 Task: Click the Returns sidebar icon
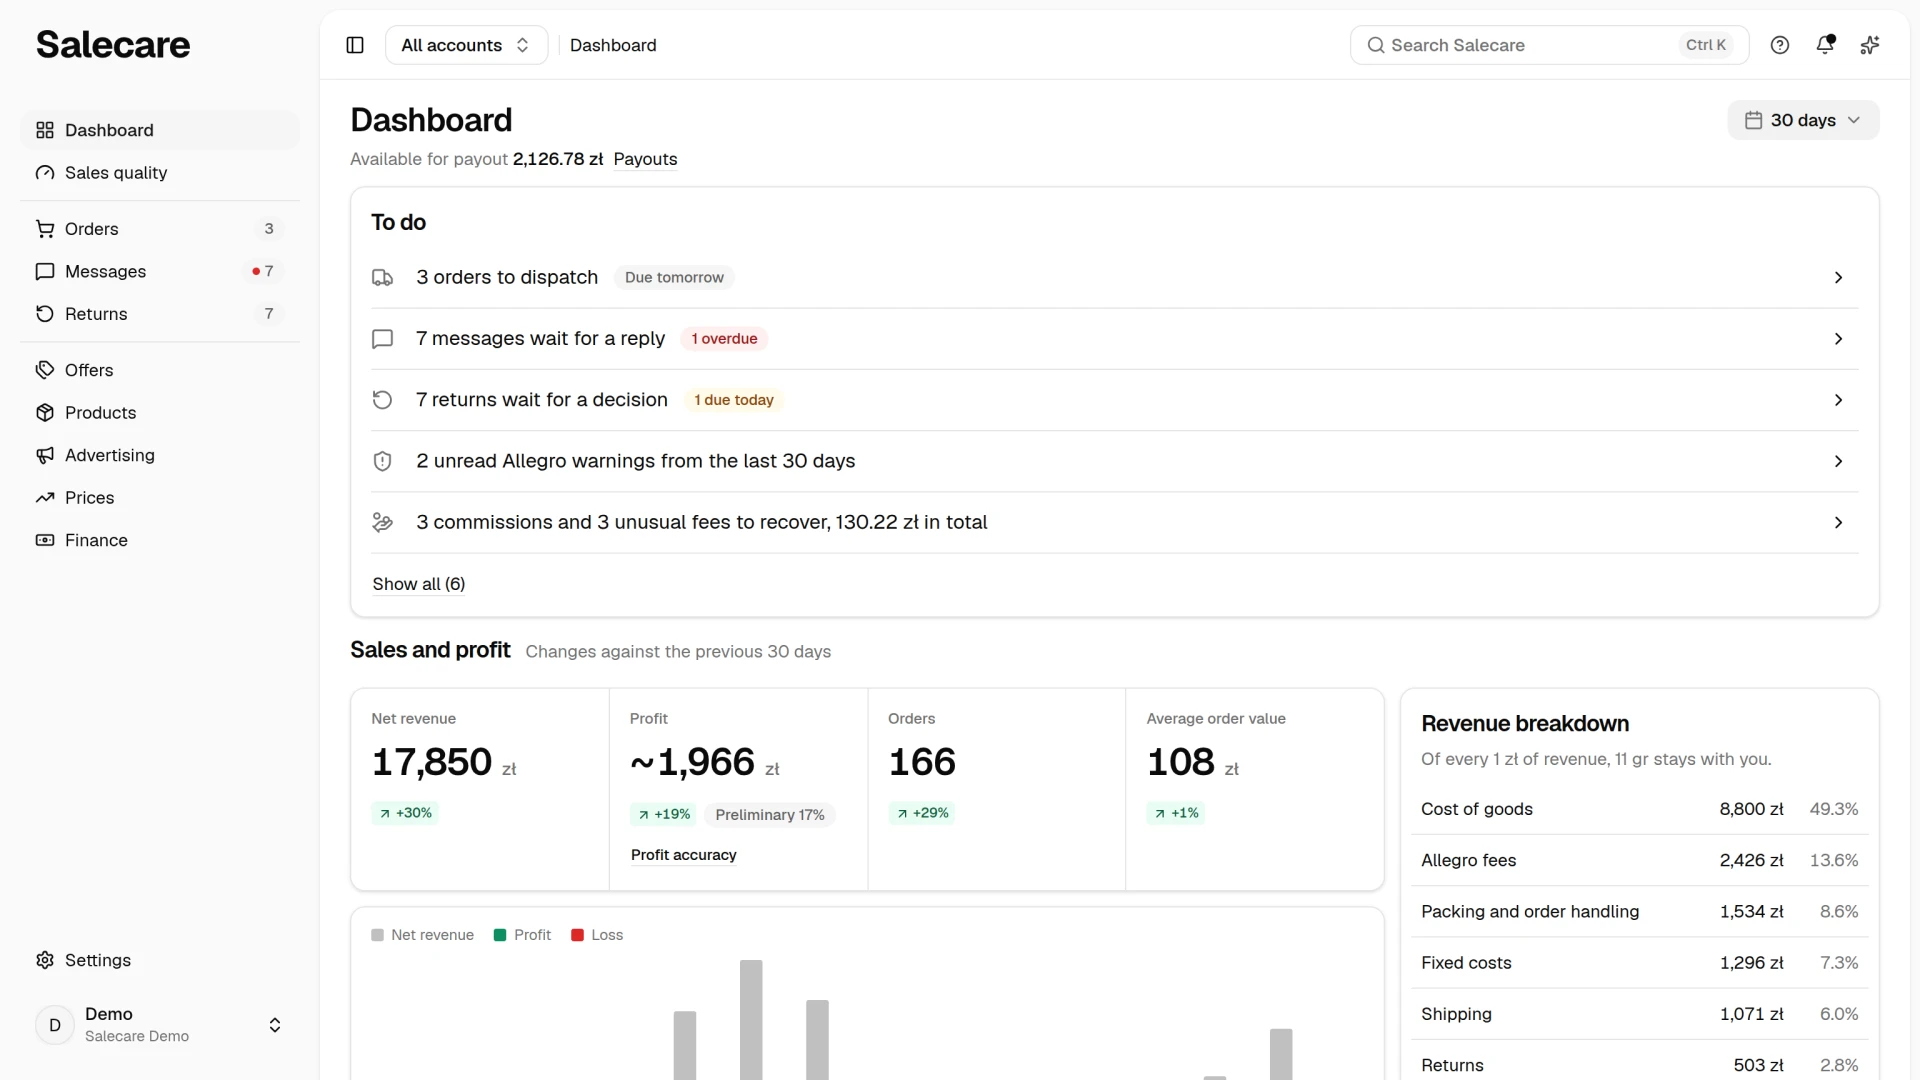click(x=45, y=314)
